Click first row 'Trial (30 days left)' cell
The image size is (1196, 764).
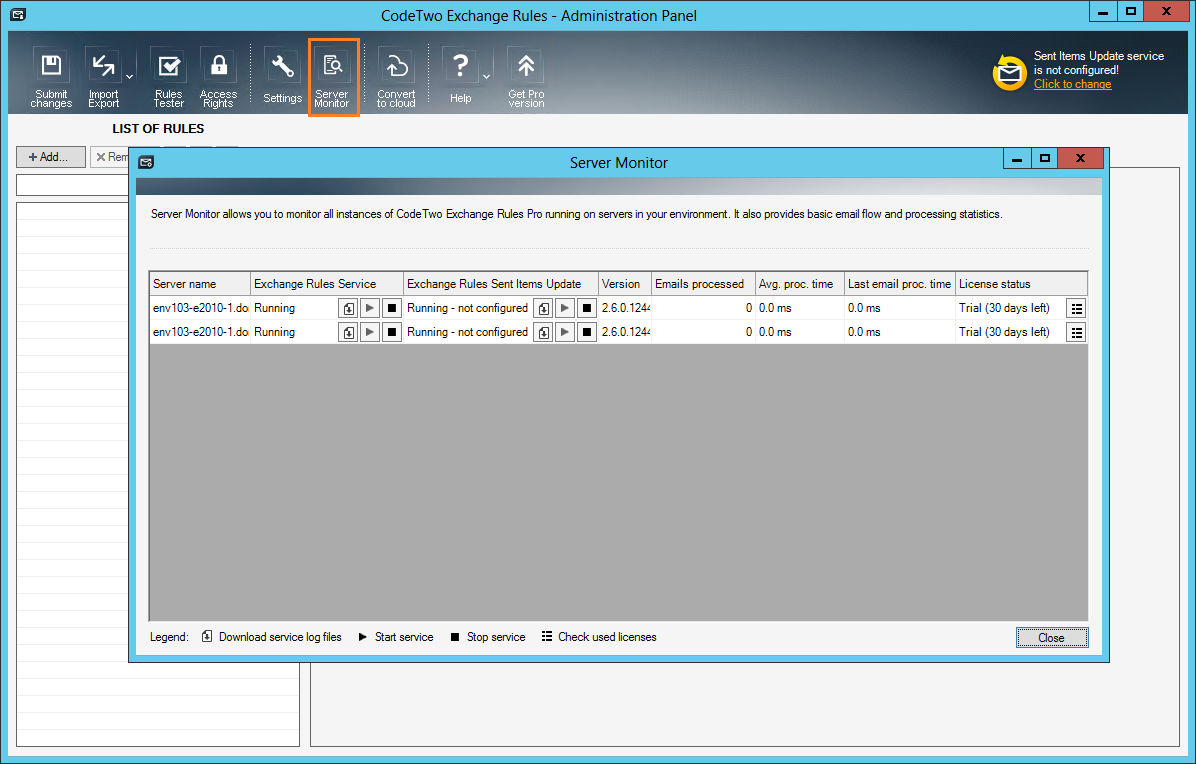tap(1004, 308)
